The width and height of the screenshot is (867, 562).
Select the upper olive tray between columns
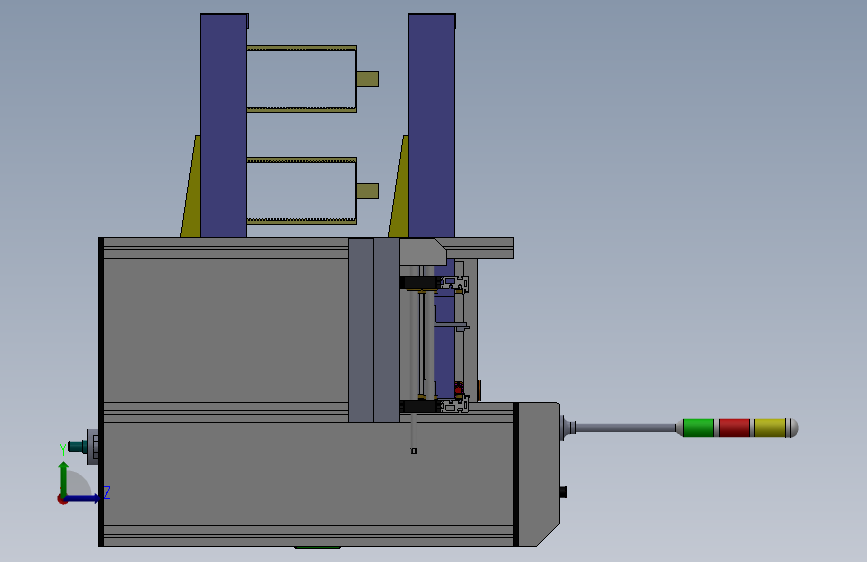(301, 79)
